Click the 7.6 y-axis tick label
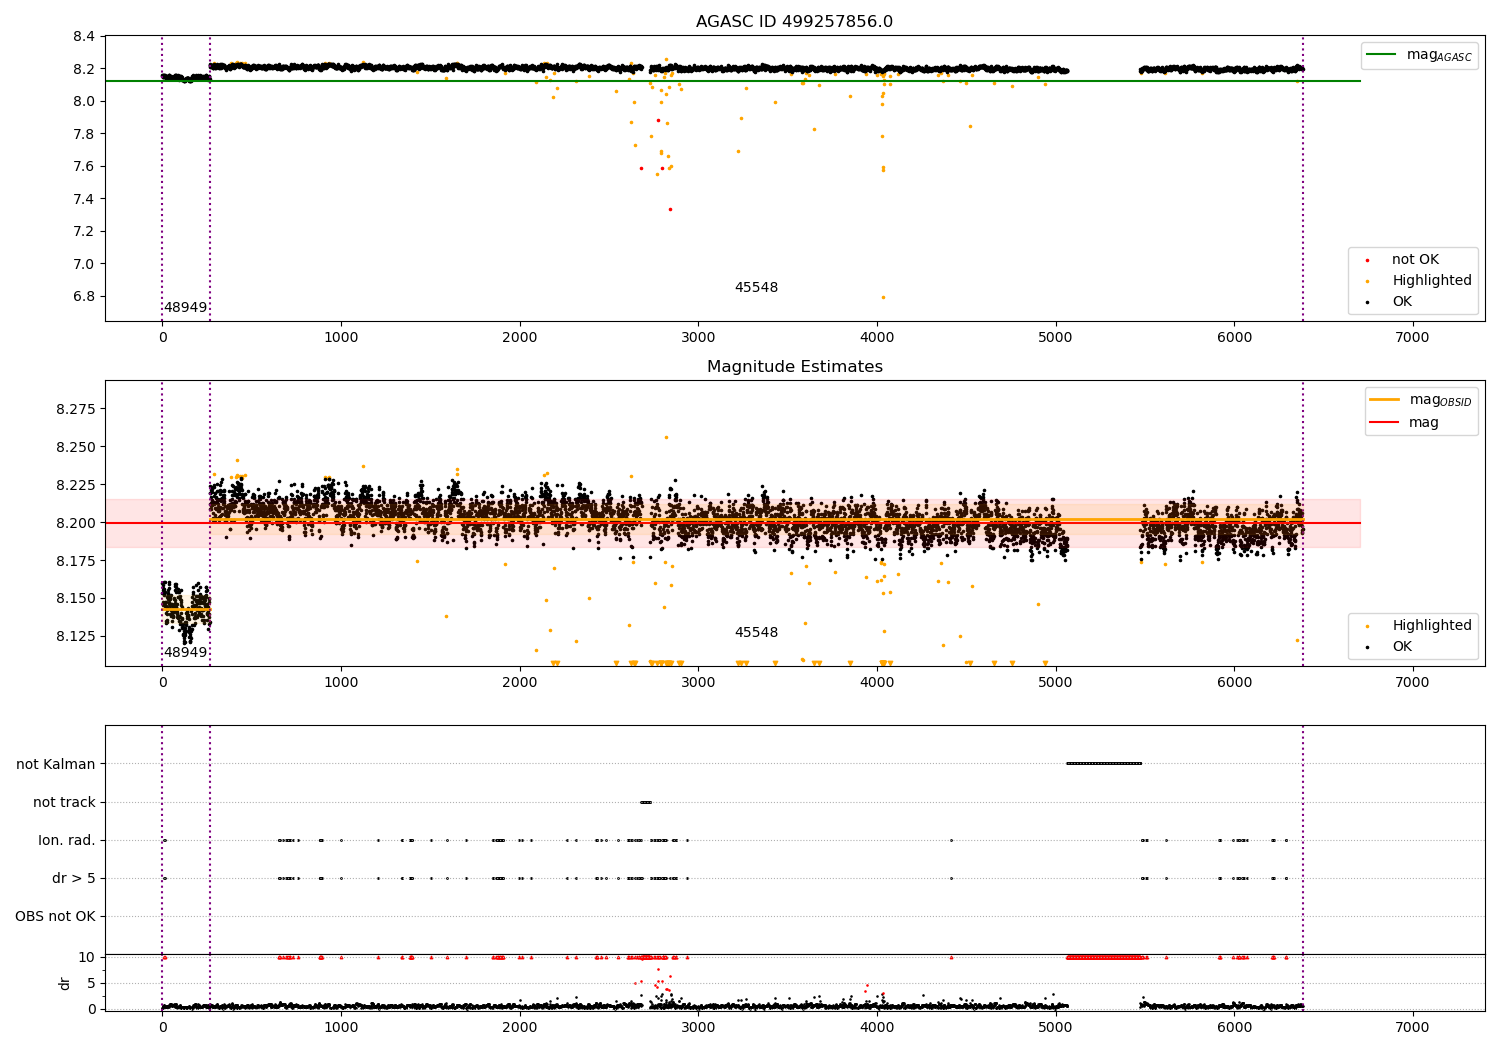Viewport: 1500px width, 1050px height. pyautogui.click(x=84, y=167)
